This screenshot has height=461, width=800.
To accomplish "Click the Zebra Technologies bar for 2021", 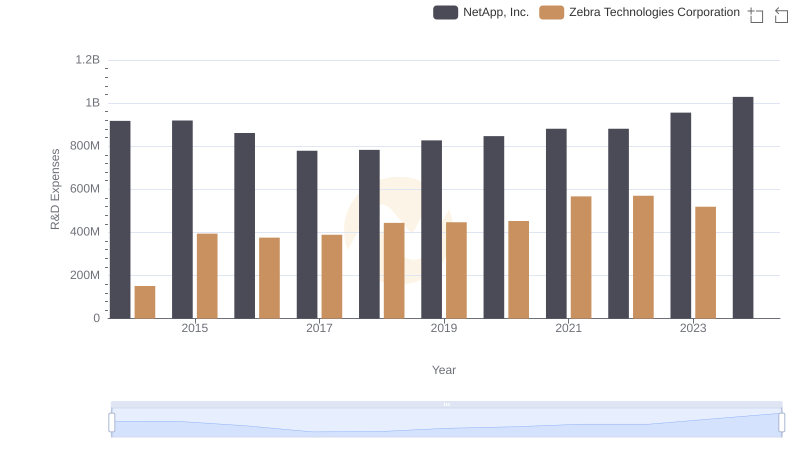I will pyautogui.click(x=581, y=257).
